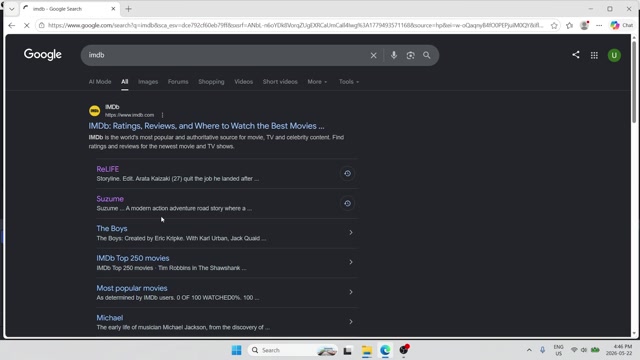Click https://www.imdb.com URL under IMDb
640x360 pixels.
tap(129, 115)
